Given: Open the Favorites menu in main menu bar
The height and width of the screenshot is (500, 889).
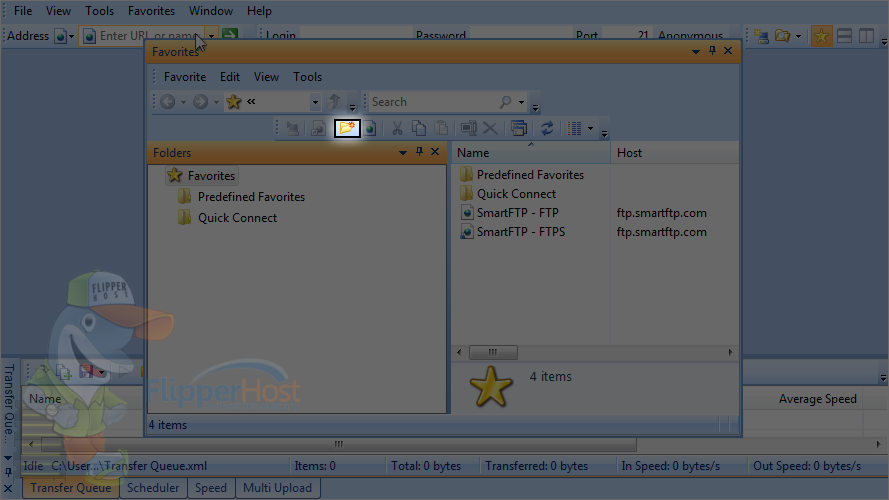Looking at the screenshot, I should pos(151,11).
